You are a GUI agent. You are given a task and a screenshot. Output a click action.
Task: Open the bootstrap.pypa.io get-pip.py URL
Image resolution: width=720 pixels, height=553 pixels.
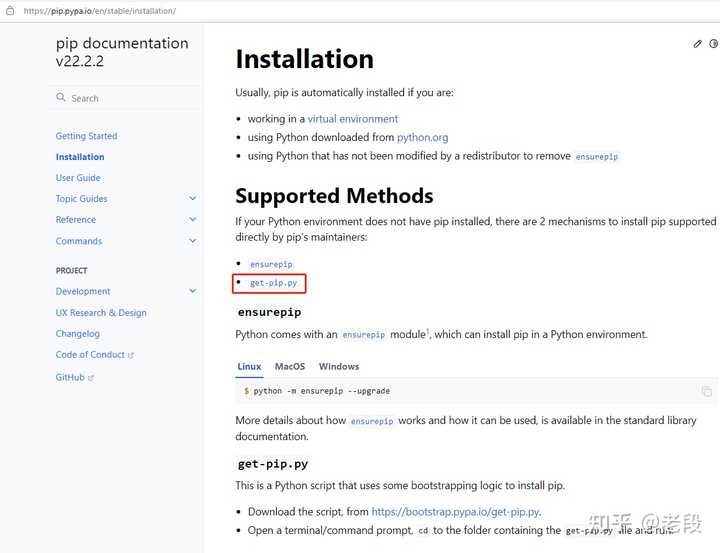pos(455,512)
